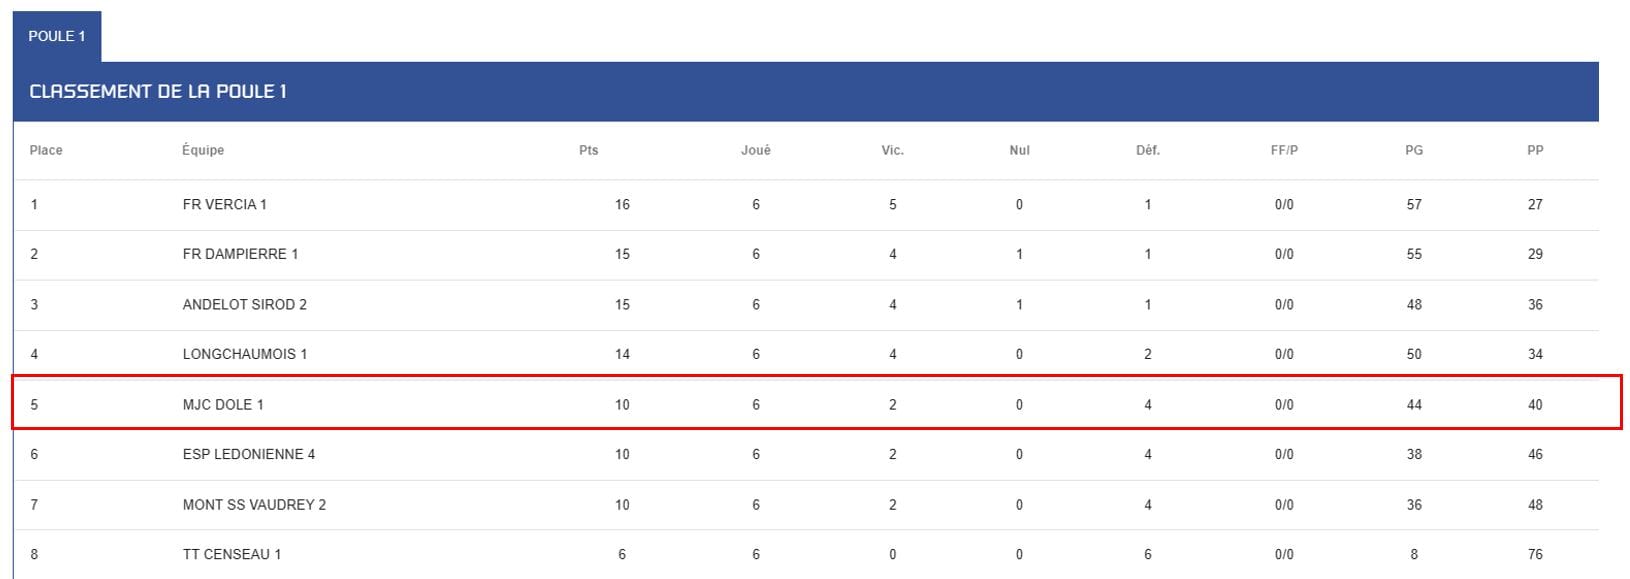Image resolution: width=1630 pixels, height=579 pixels.
Task: Select the highlighted MJC DOLE 1 team
Action: pos(223,405)
